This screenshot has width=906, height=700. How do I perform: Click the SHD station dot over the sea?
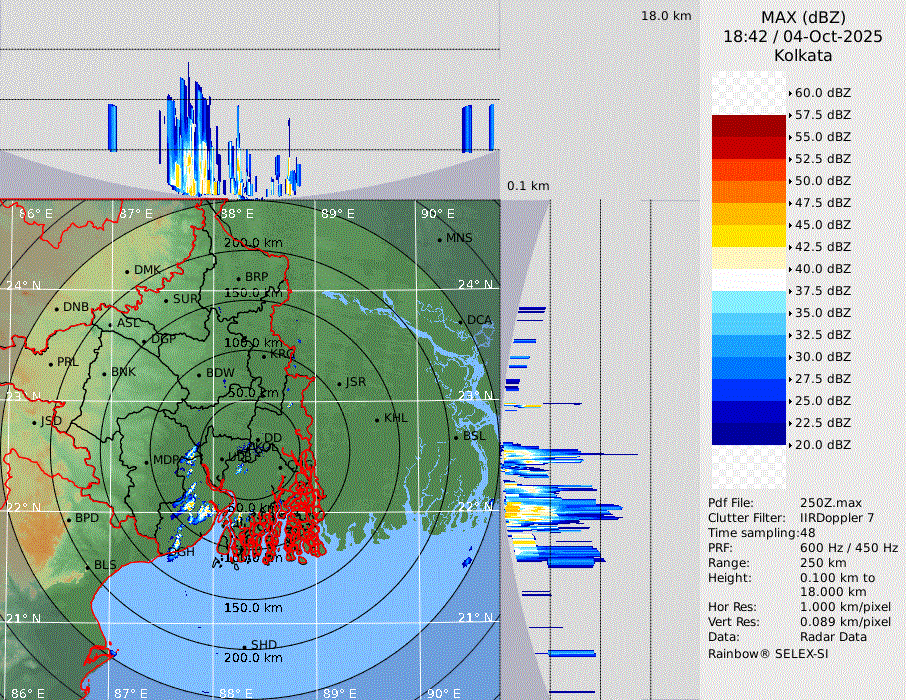tap(244, 646)
